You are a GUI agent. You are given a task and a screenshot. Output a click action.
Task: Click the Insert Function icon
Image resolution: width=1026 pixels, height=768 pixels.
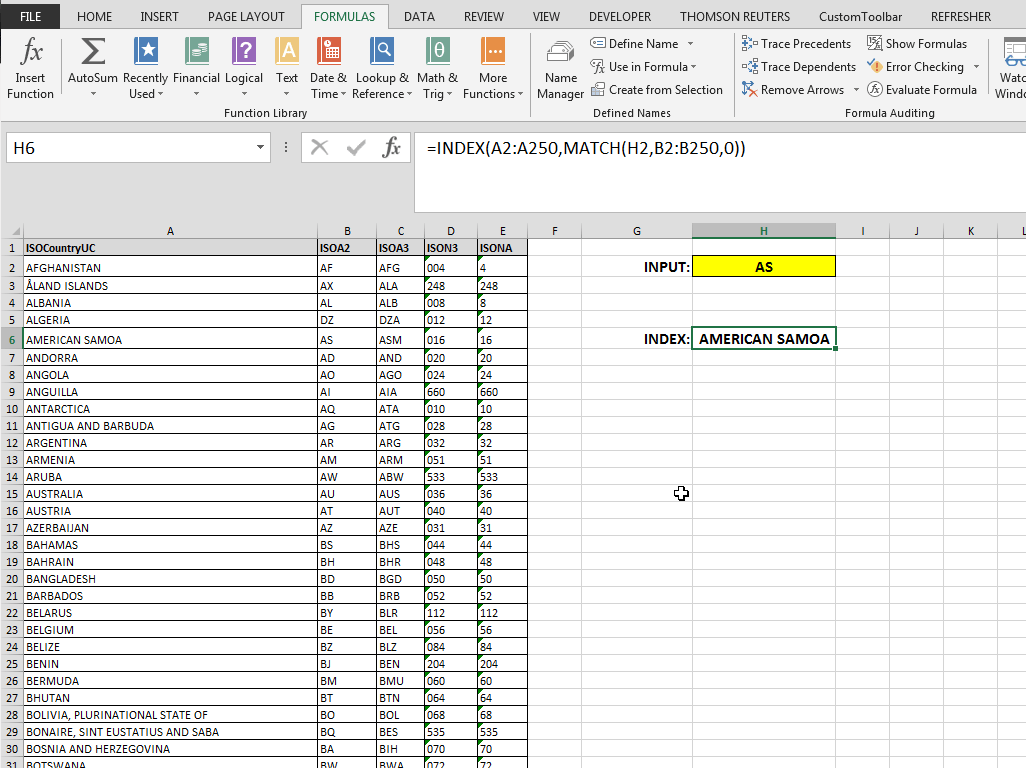(x=31, y=52)
